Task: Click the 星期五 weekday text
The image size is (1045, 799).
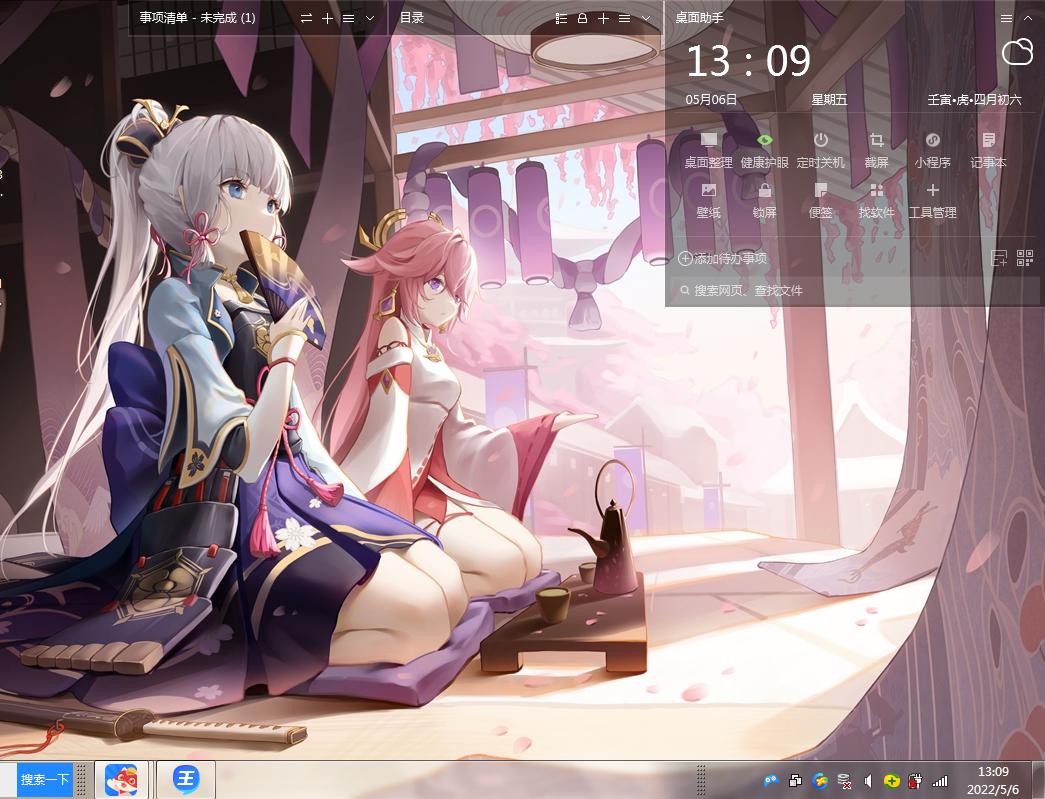Action: [x=829, y=100]
